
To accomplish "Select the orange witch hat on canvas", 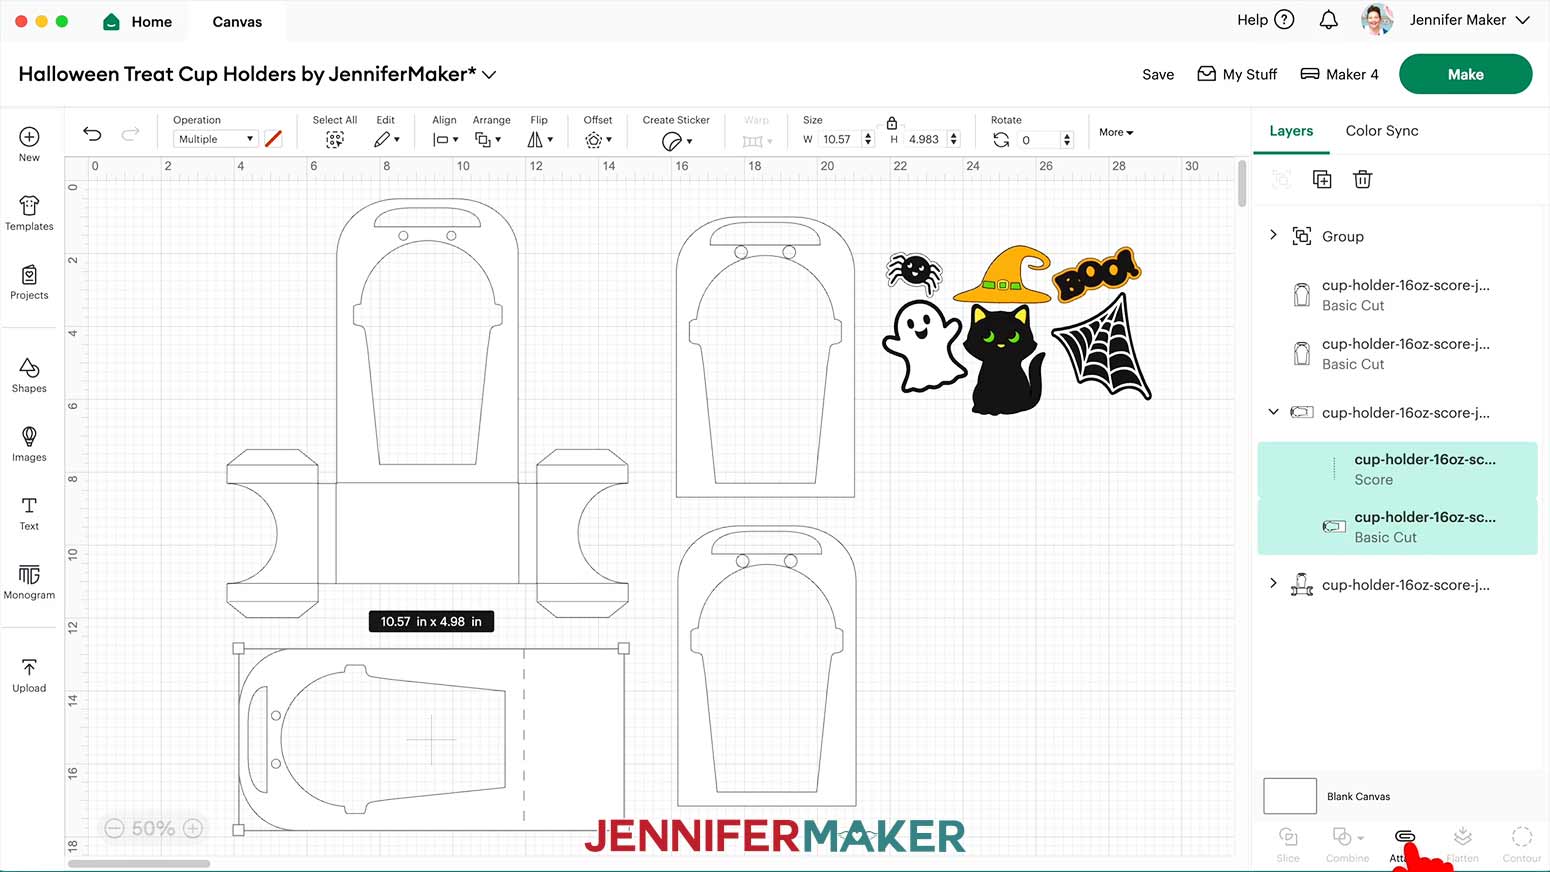I will (1002, 275).
